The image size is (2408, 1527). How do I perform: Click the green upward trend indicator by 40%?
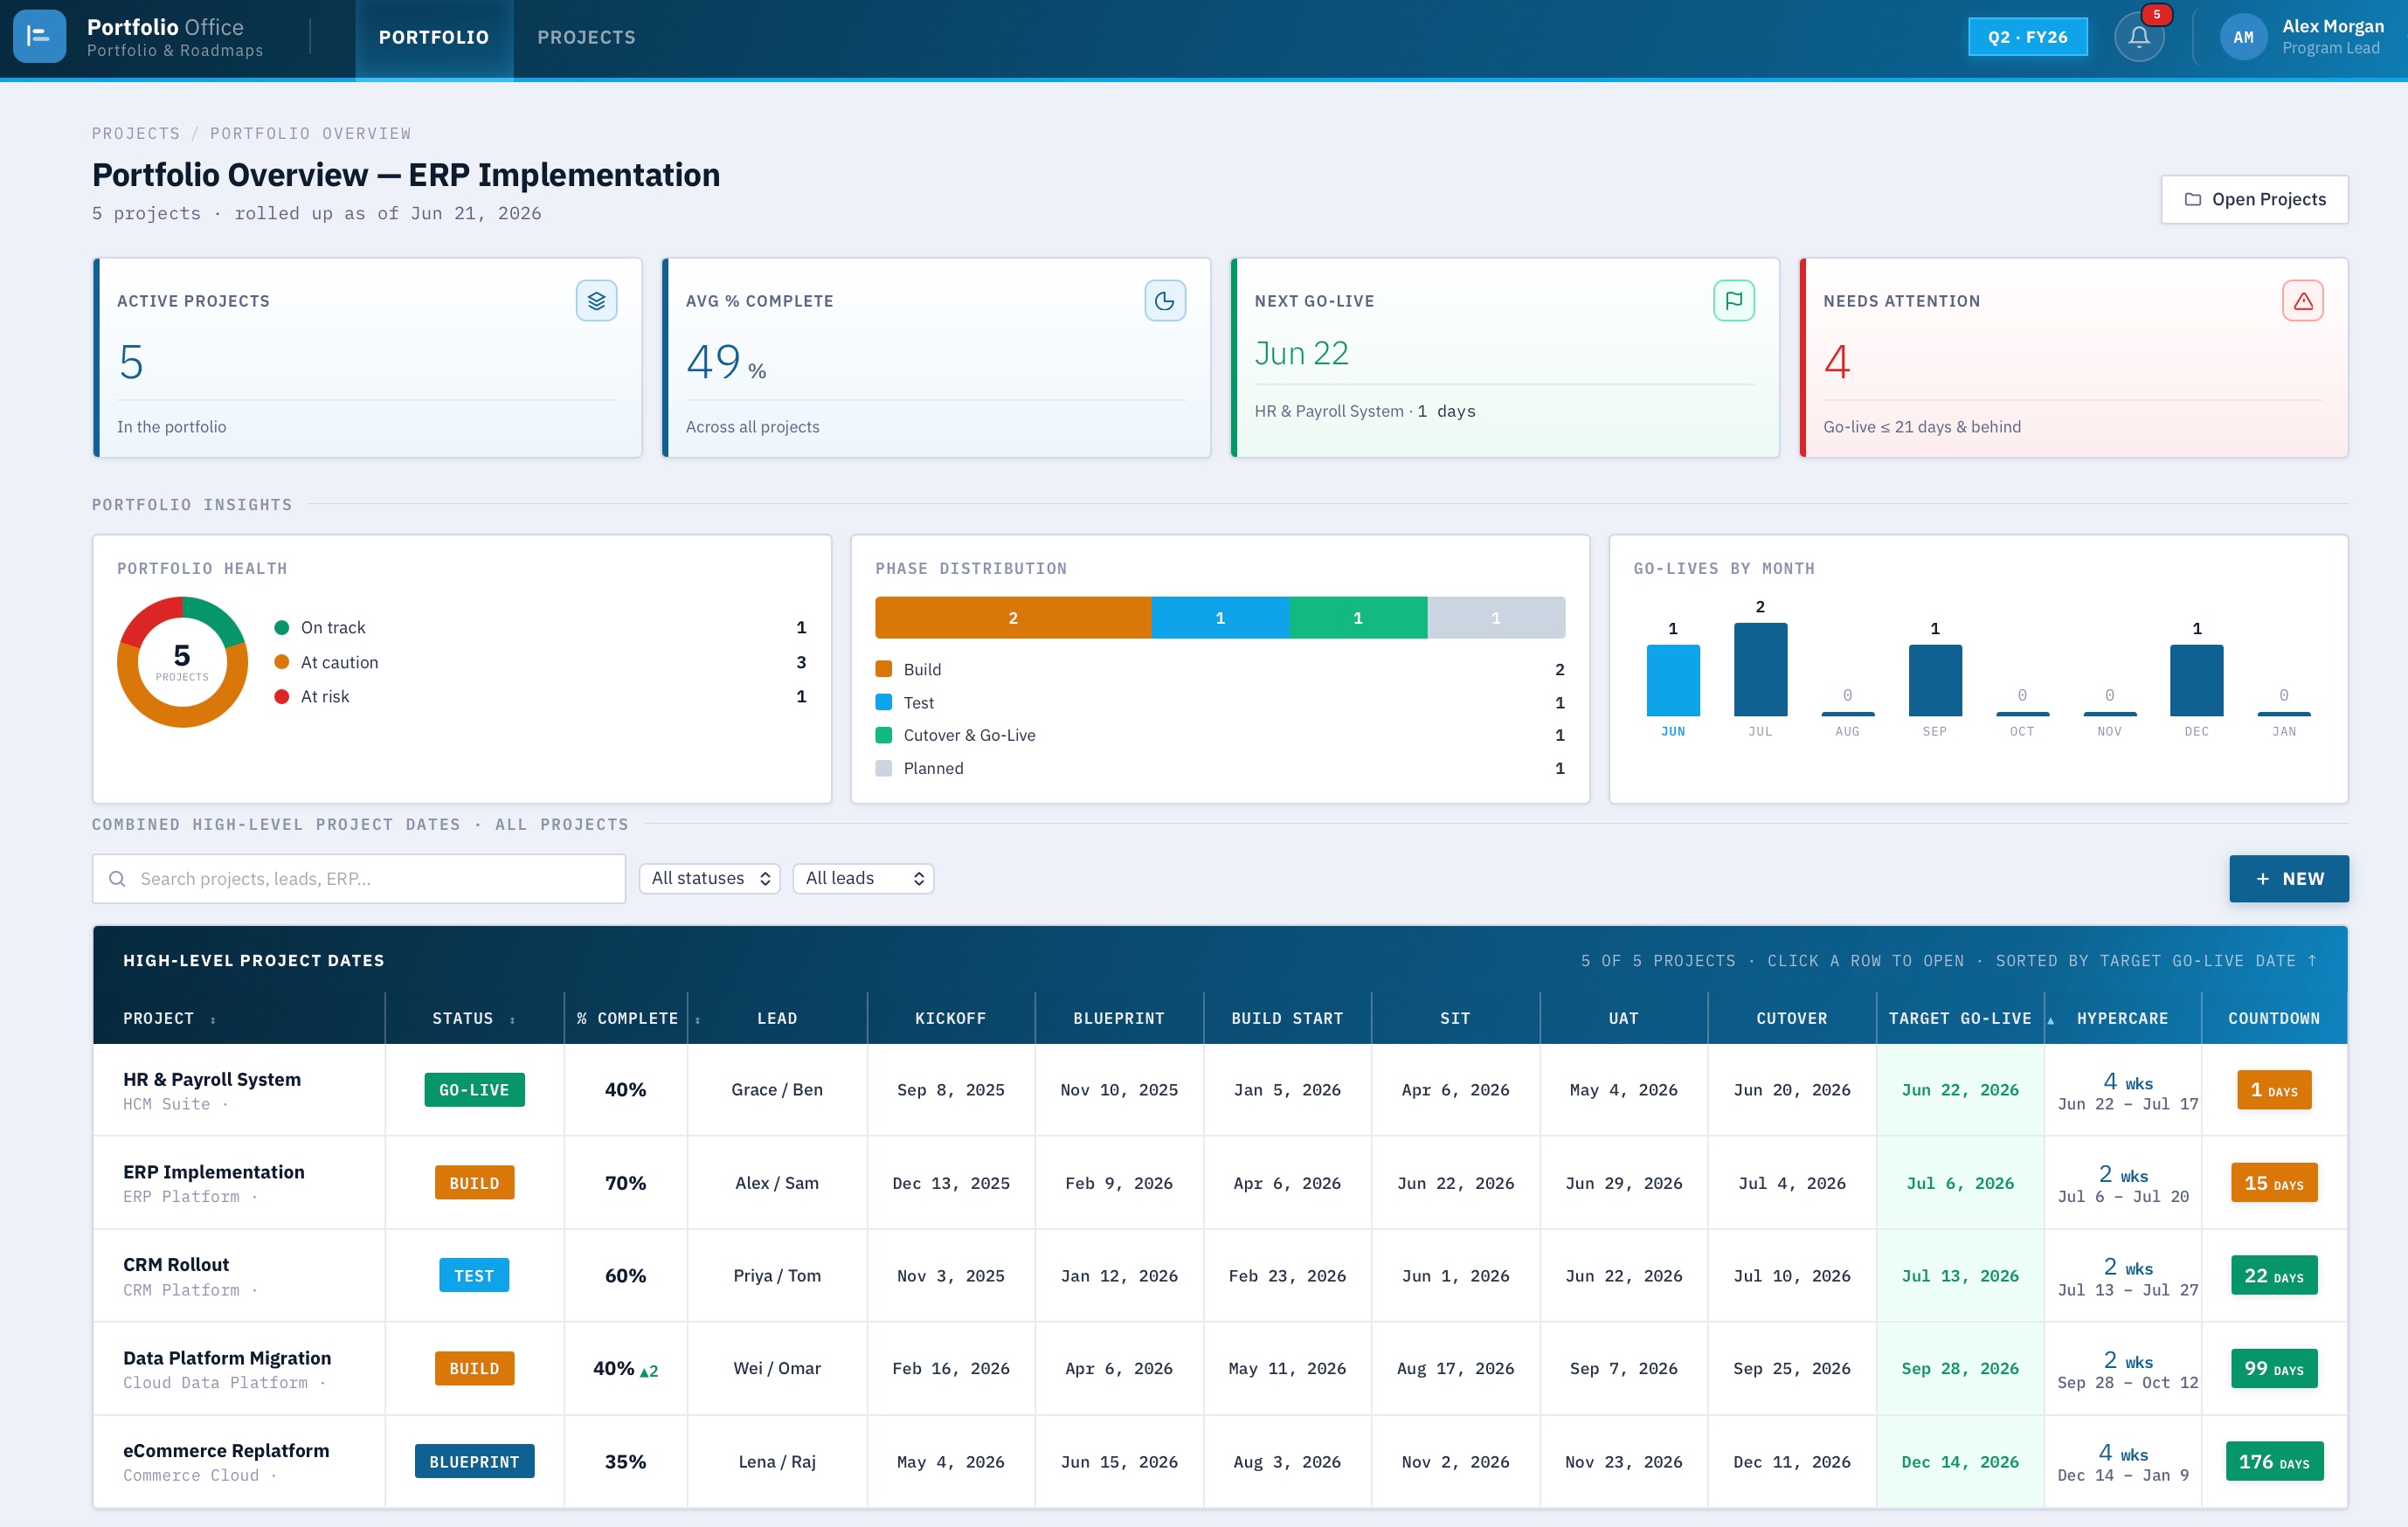click(x=649, y=1371)
